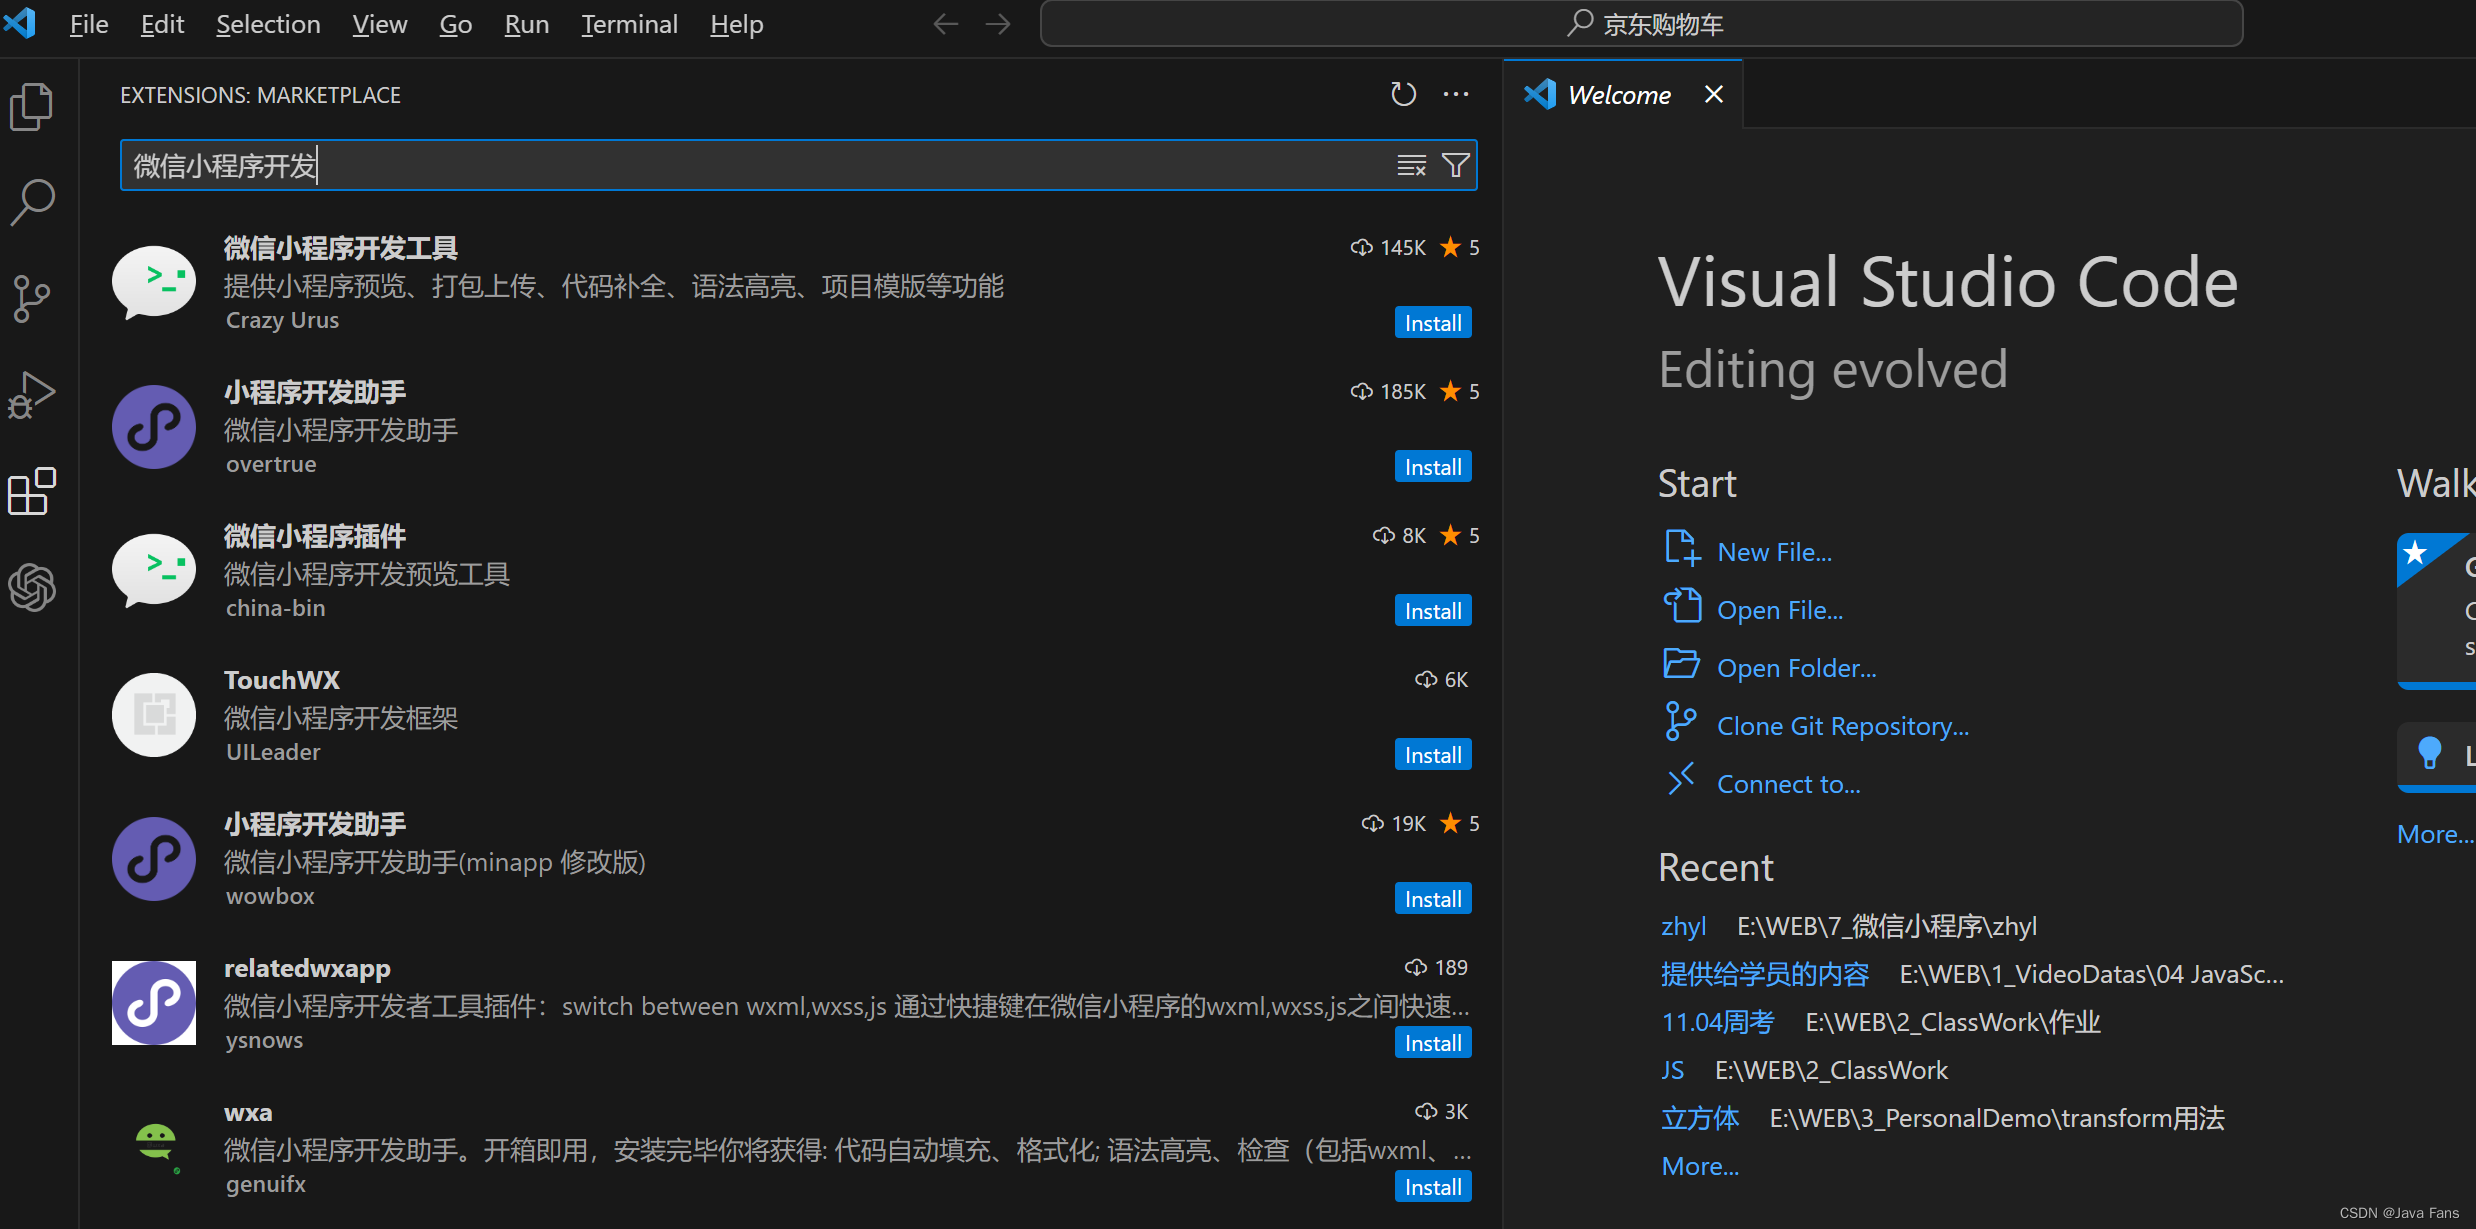
Task: Open the Edit menu
Action: [162, 24]
